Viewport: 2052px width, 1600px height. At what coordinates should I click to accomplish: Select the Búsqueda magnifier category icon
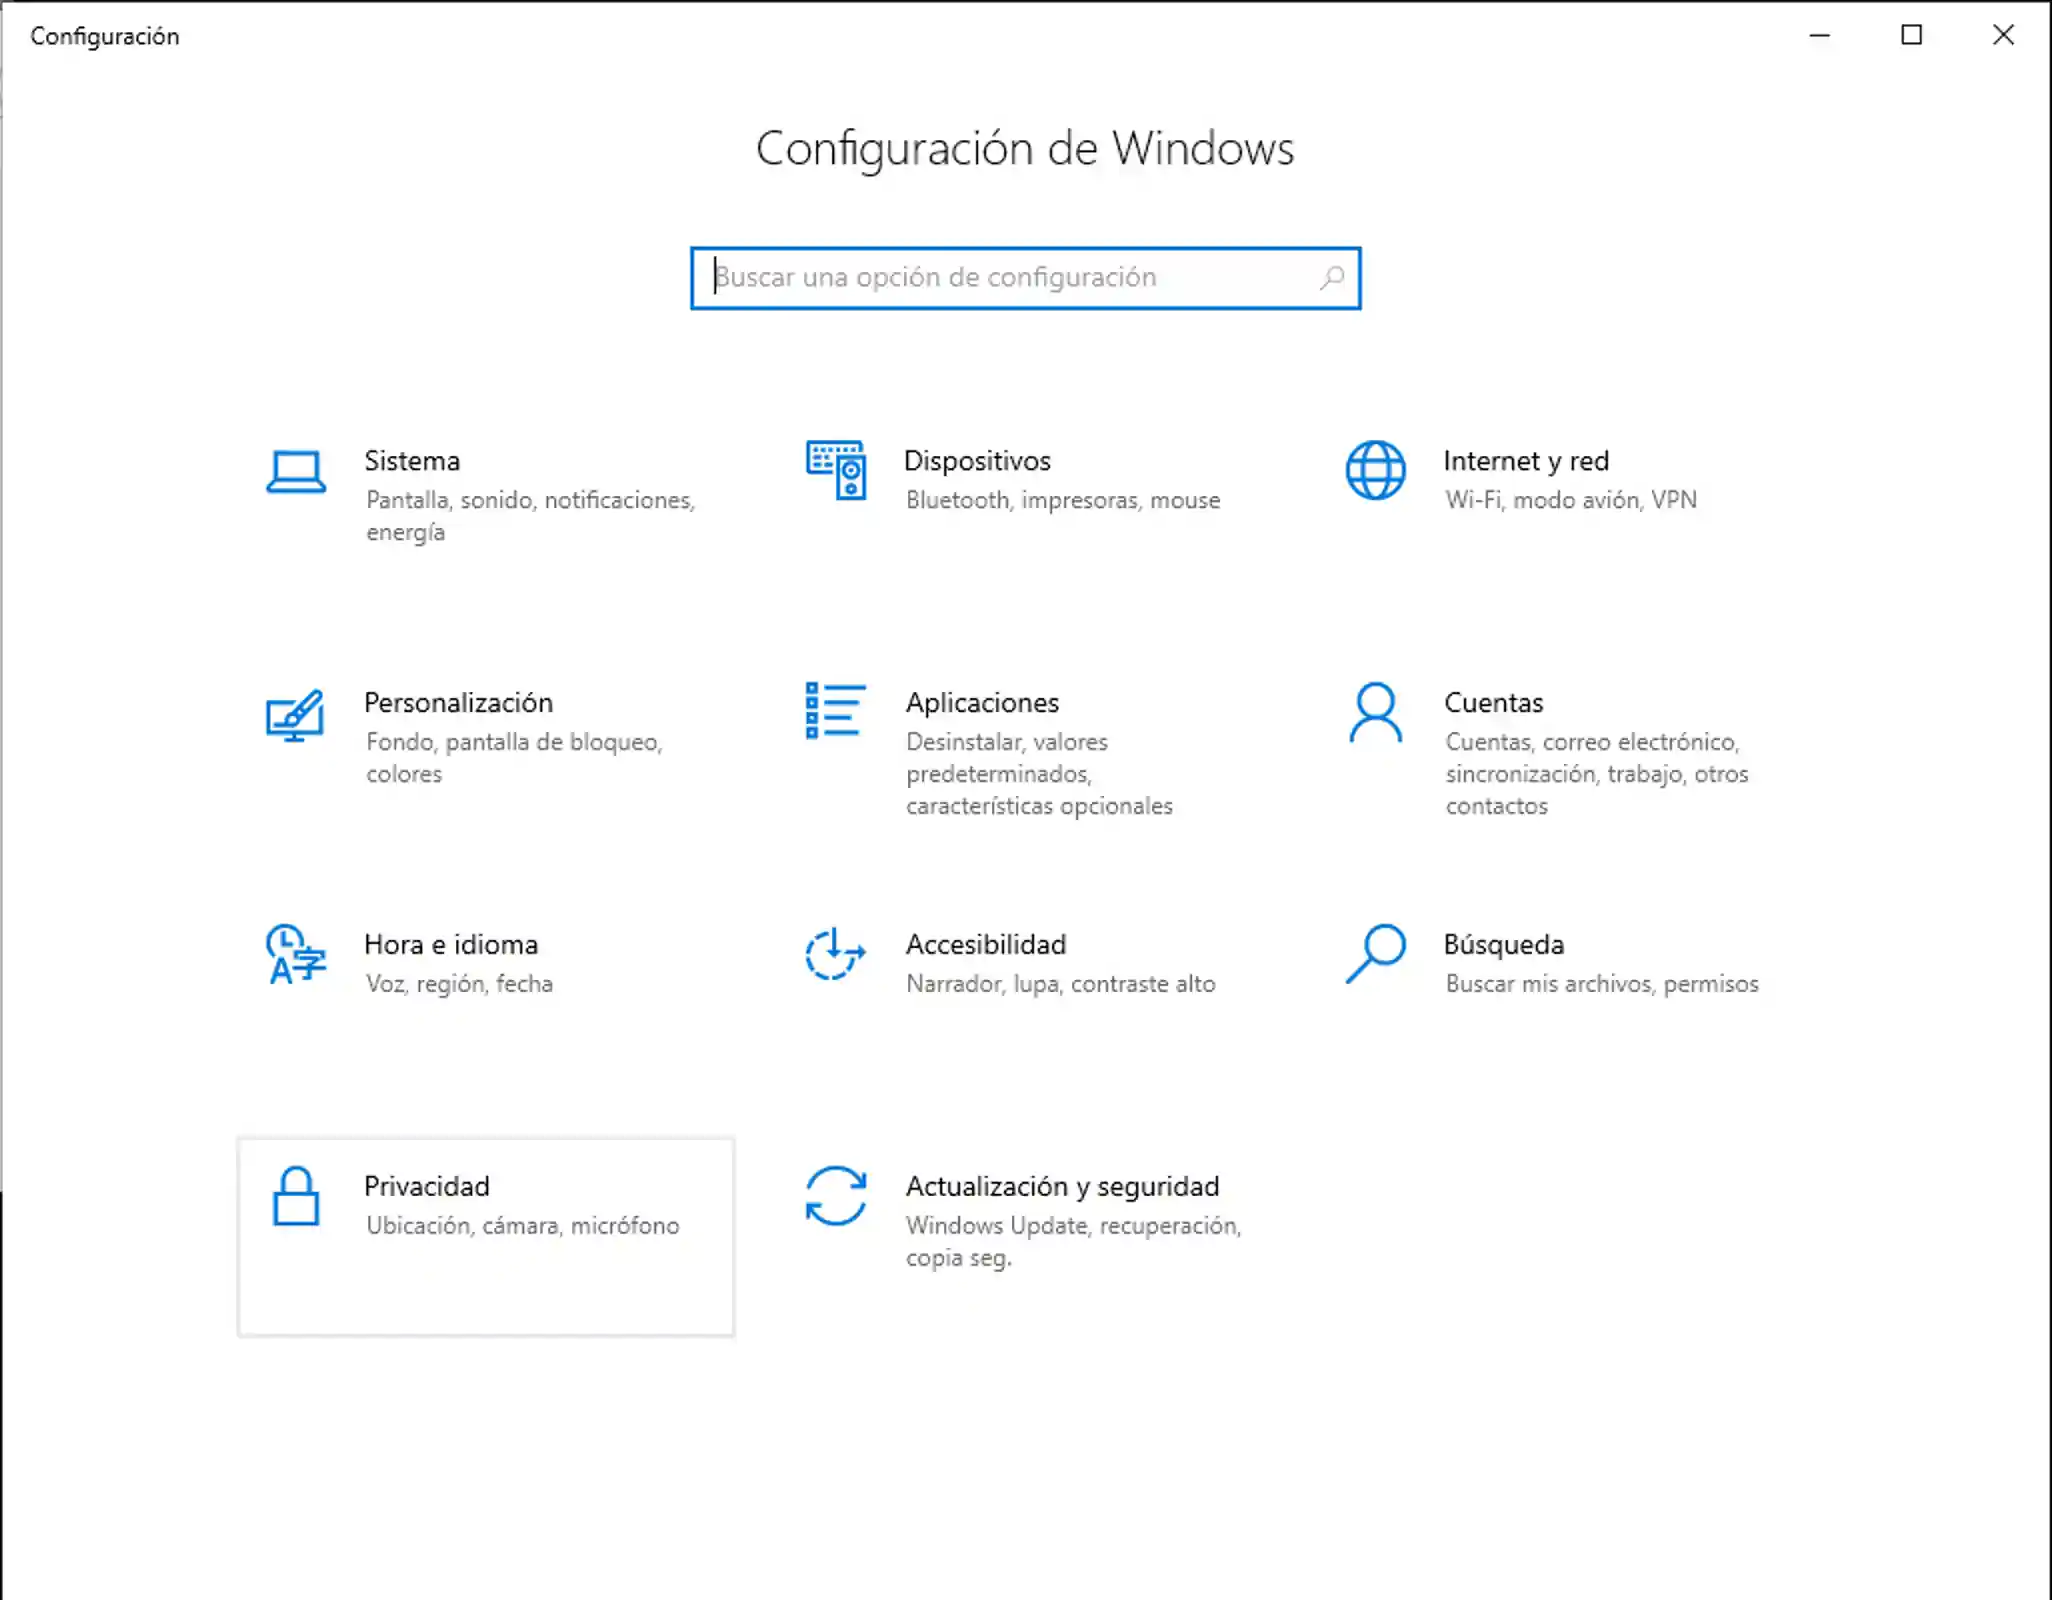point(1375,954)
